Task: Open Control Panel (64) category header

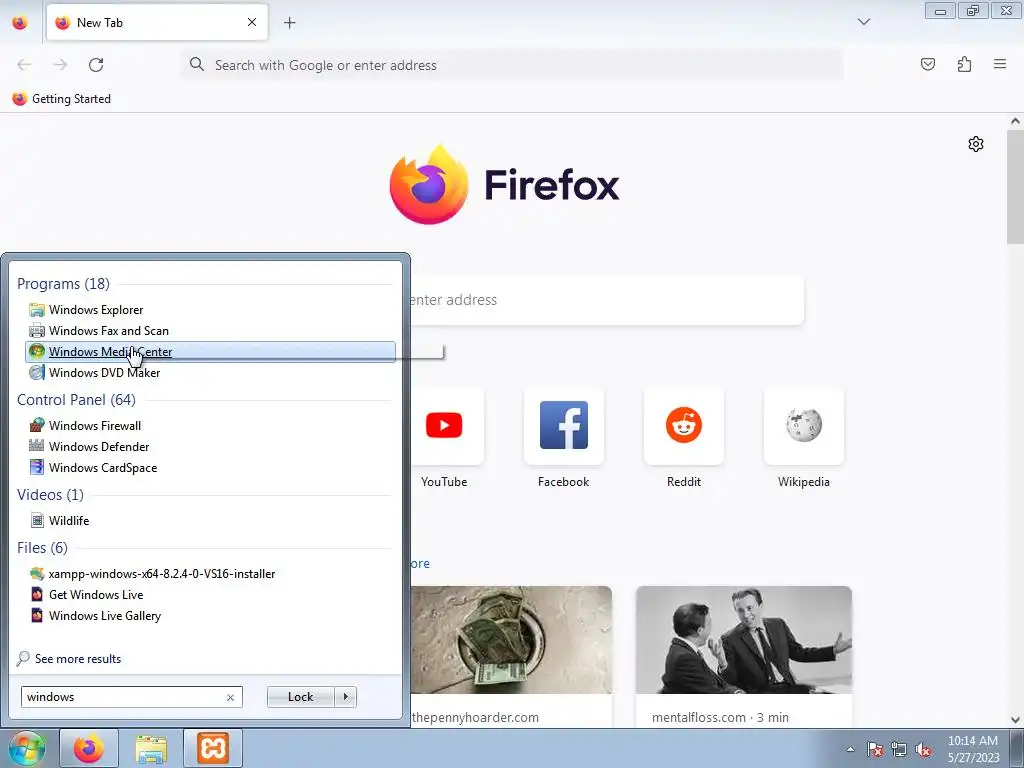Action: point(76,400)
